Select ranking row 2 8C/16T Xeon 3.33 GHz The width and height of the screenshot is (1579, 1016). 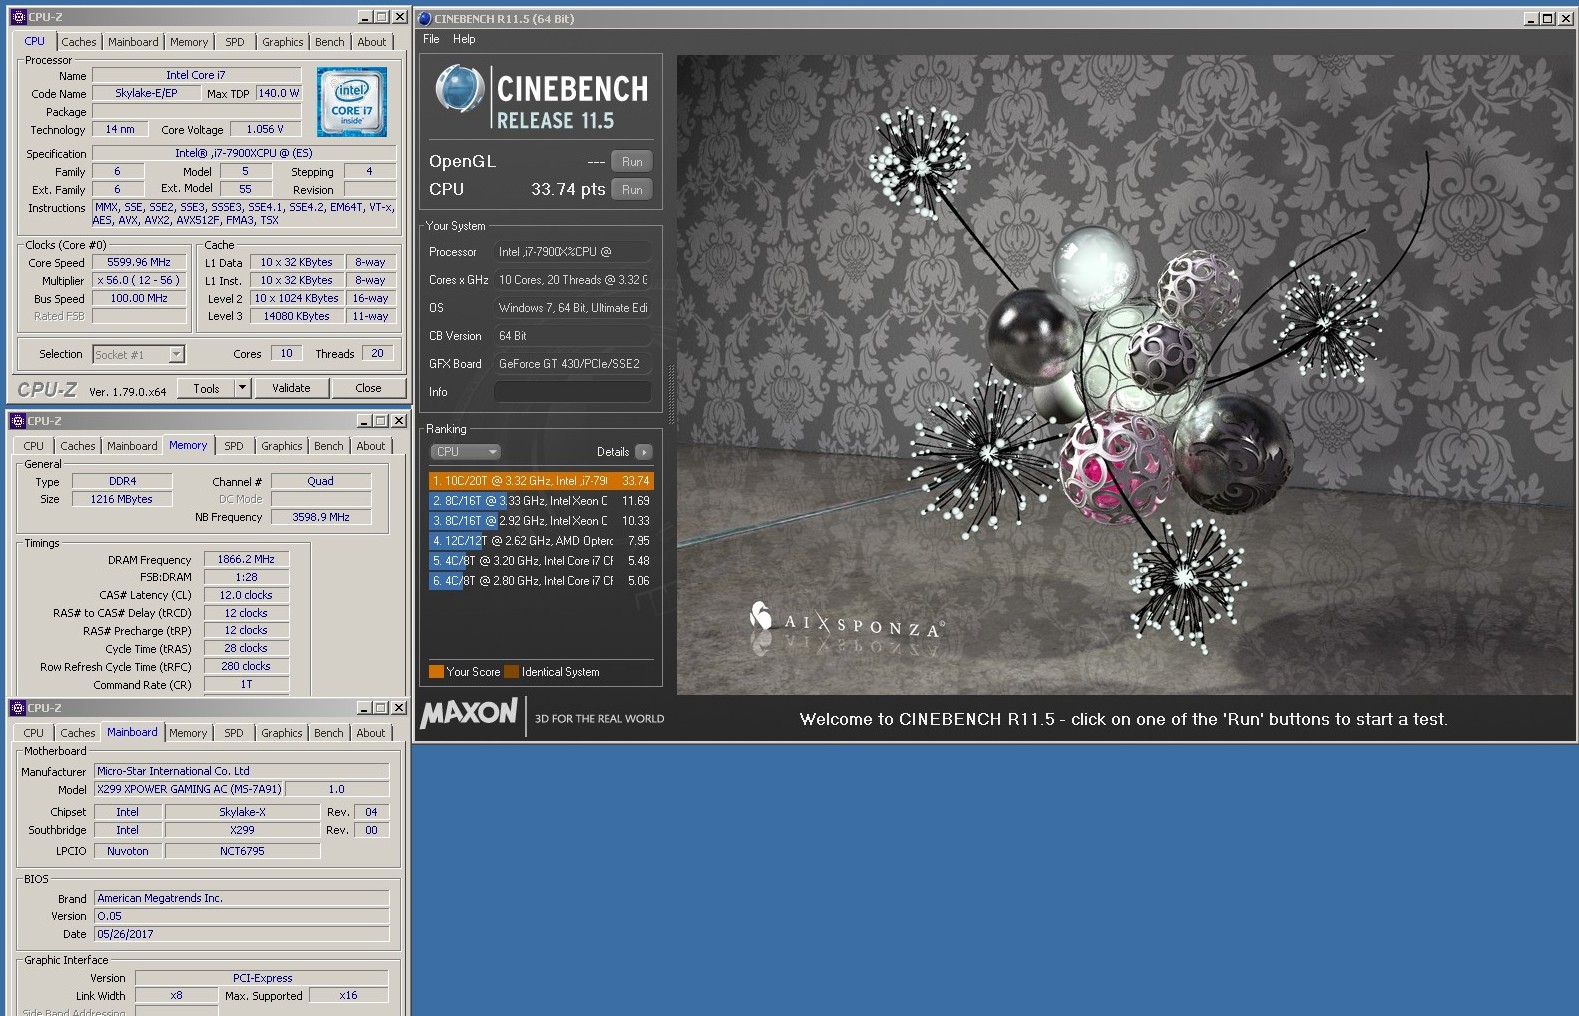[x=541, y=501]
